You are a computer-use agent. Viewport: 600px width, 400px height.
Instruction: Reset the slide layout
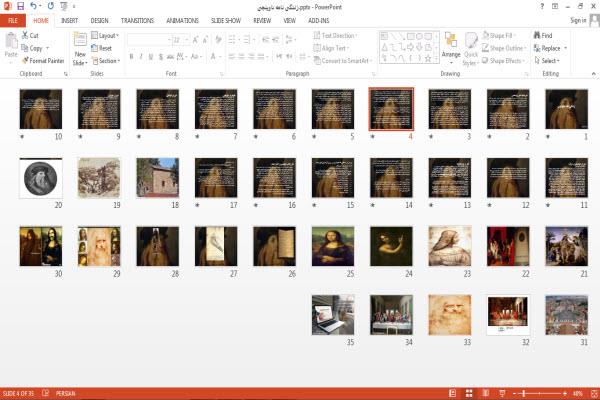[102, 48]
